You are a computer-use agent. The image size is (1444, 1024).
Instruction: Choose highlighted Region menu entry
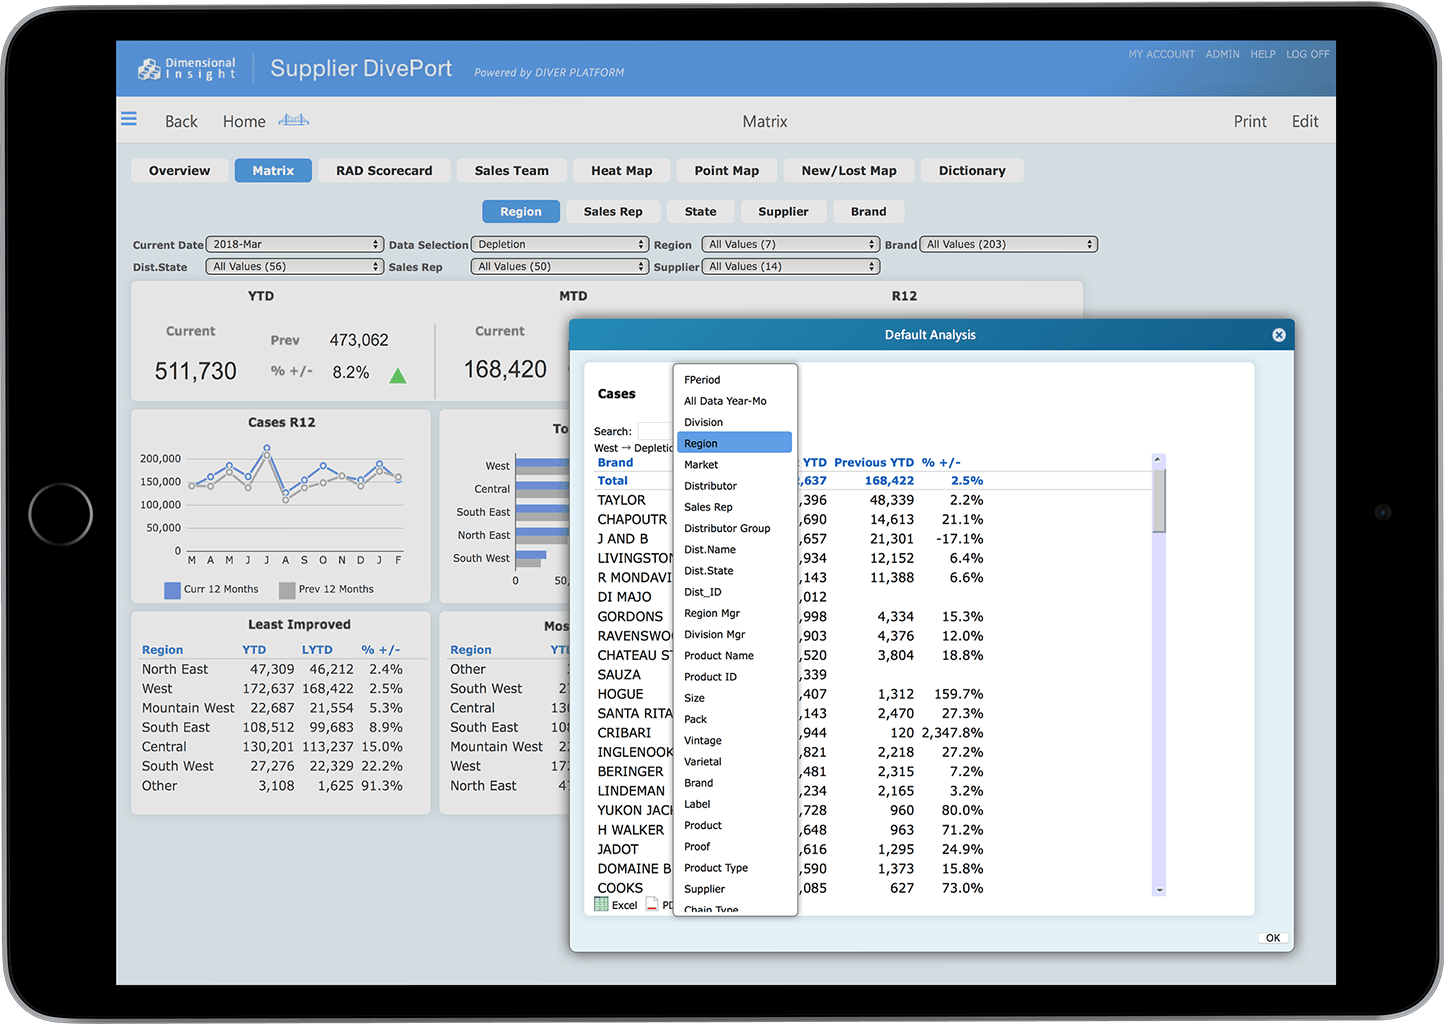pyautogui.click(x=735, y=443)
